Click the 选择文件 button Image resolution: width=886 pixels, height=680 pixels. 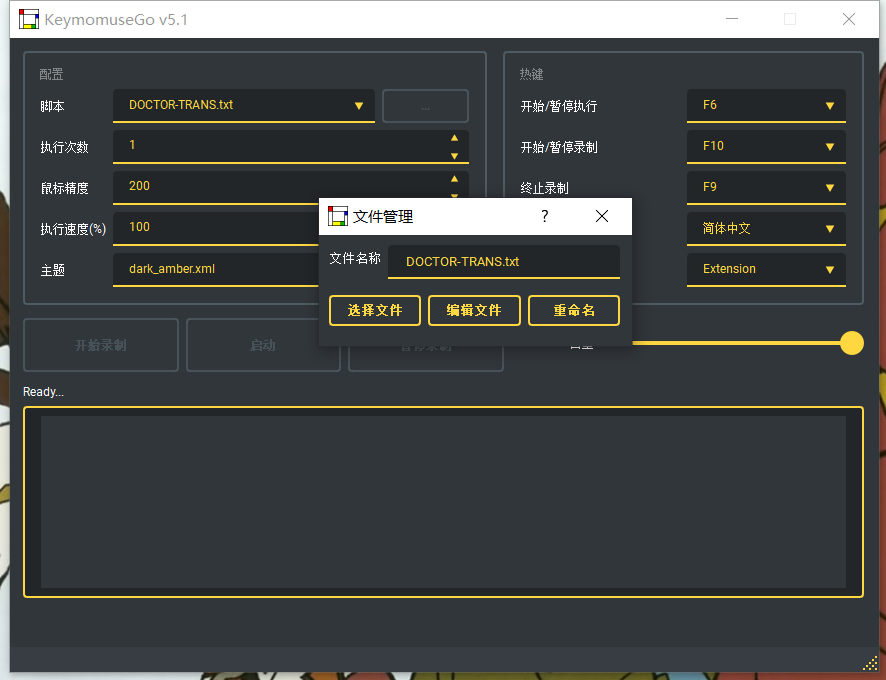click(x=375, y=311)
